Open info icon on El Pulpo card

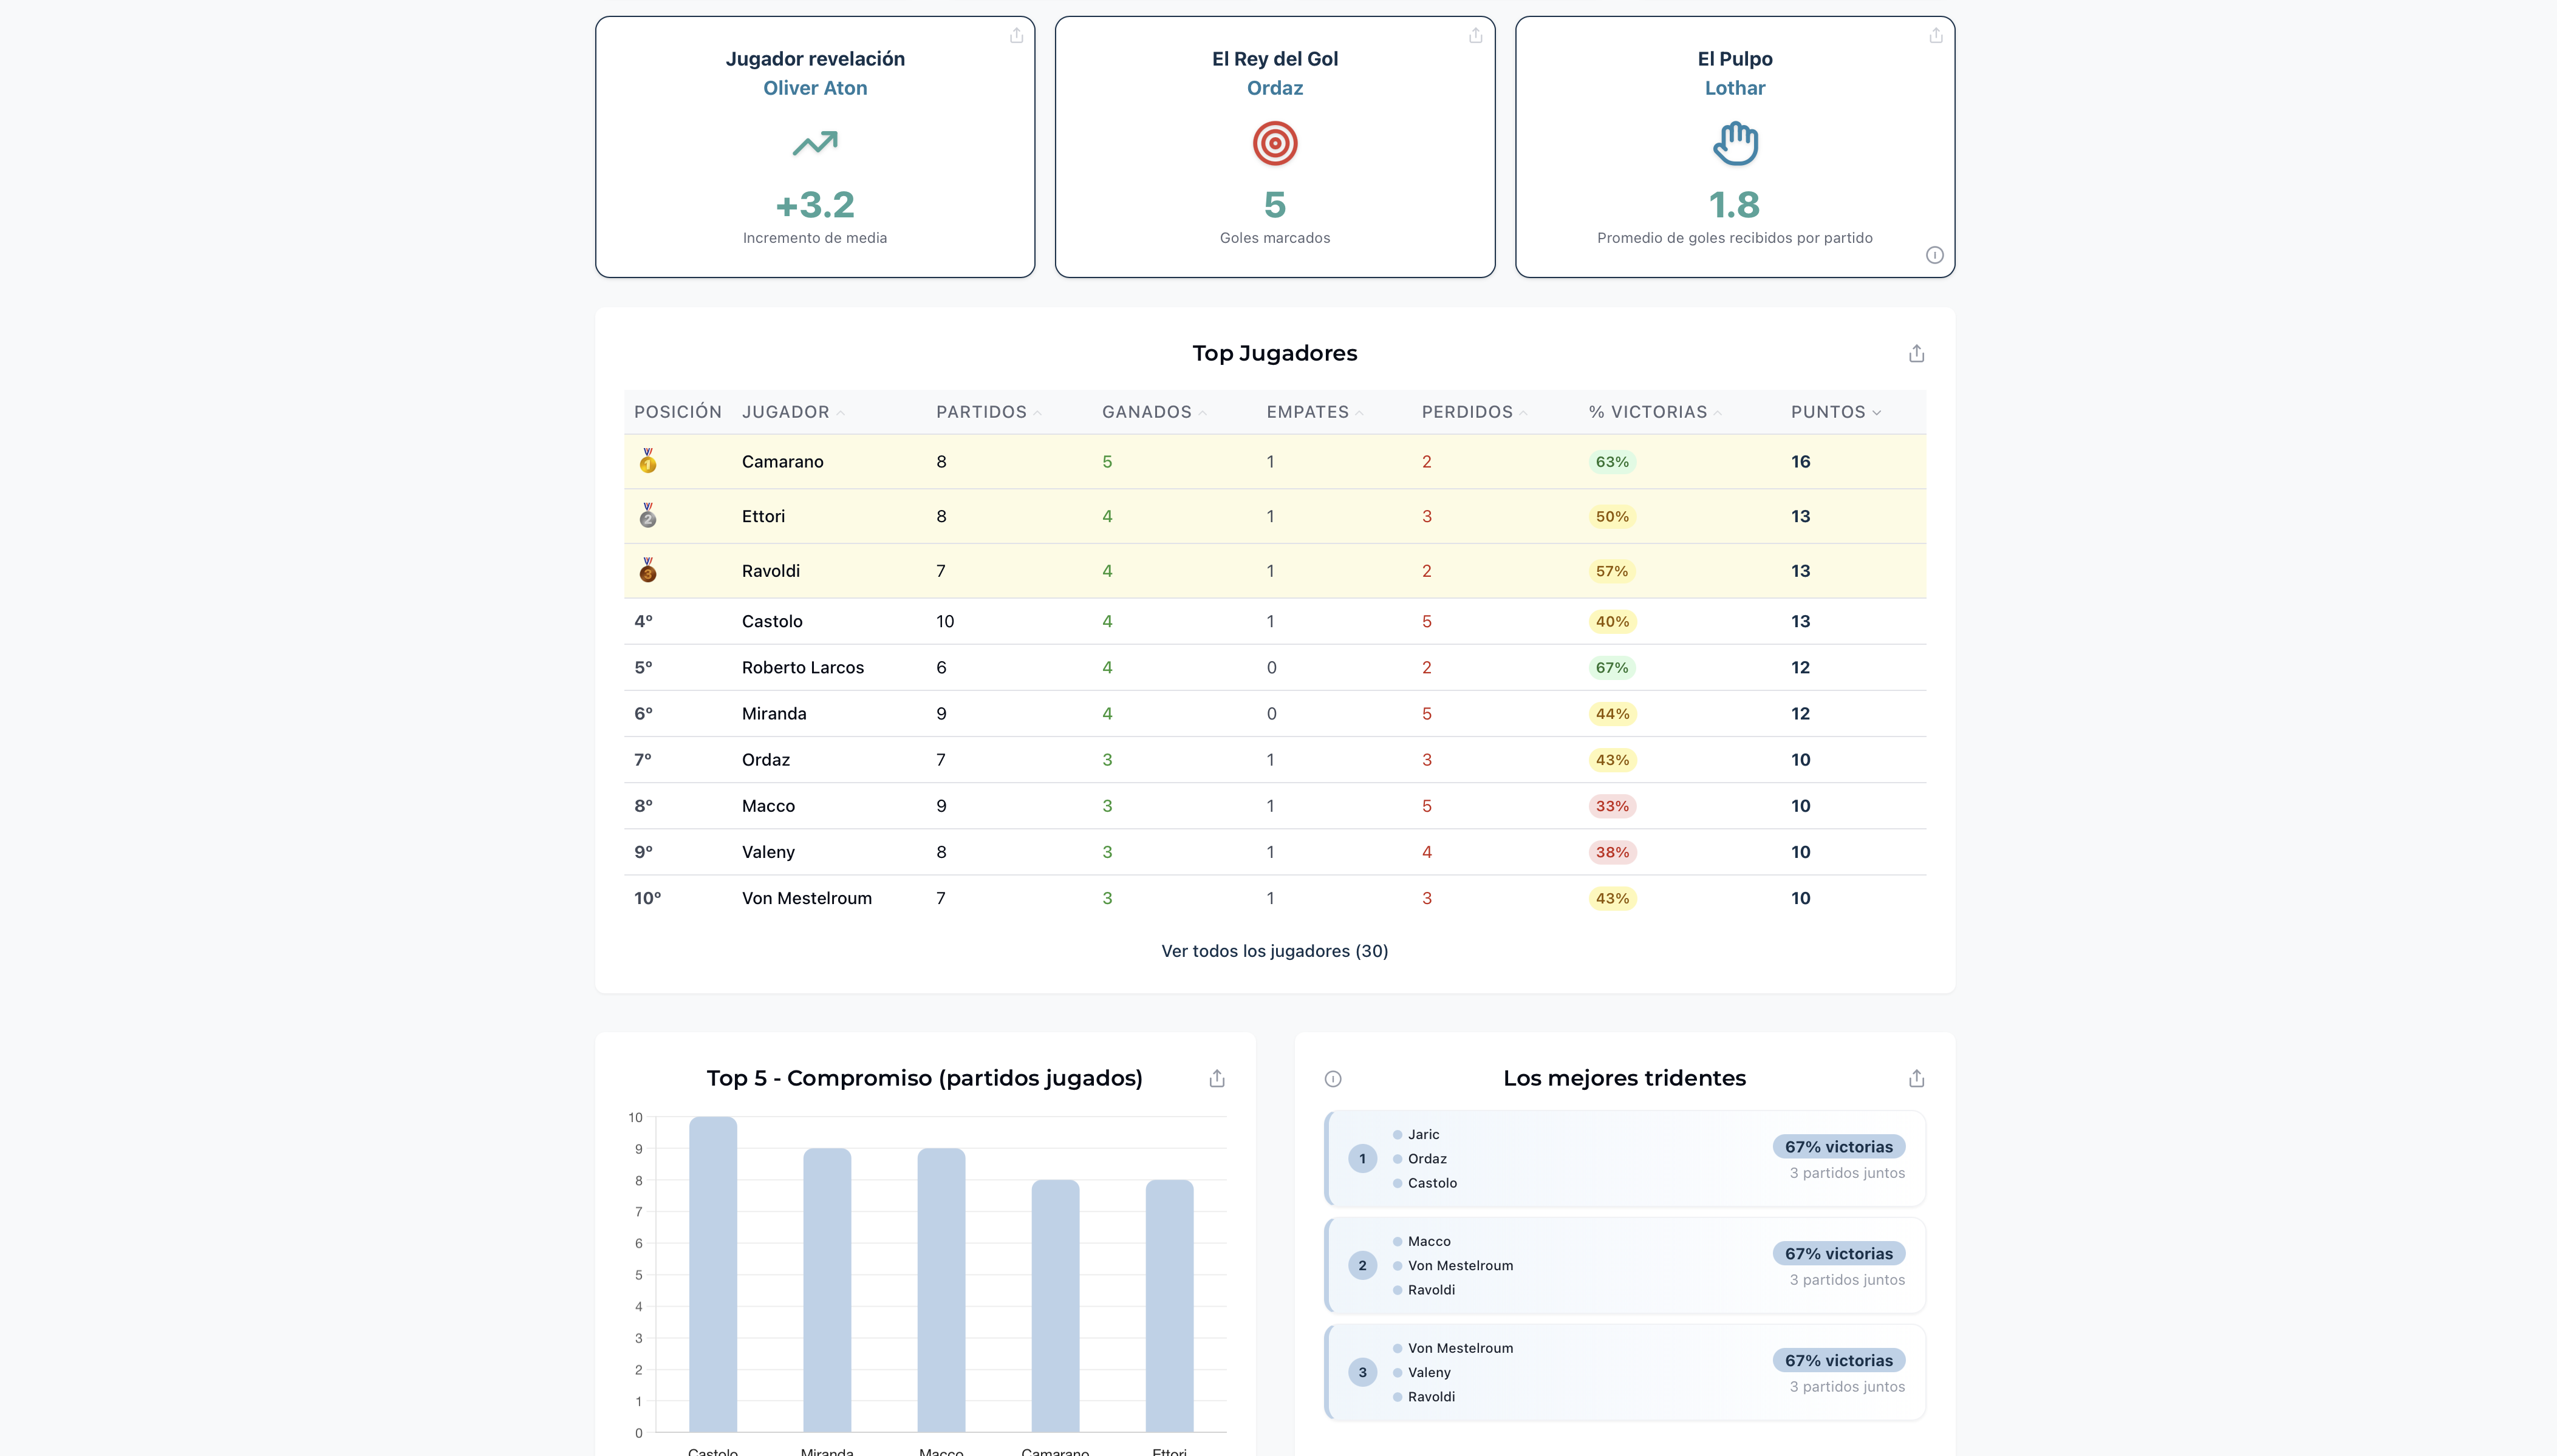(x=1934, y=255)
